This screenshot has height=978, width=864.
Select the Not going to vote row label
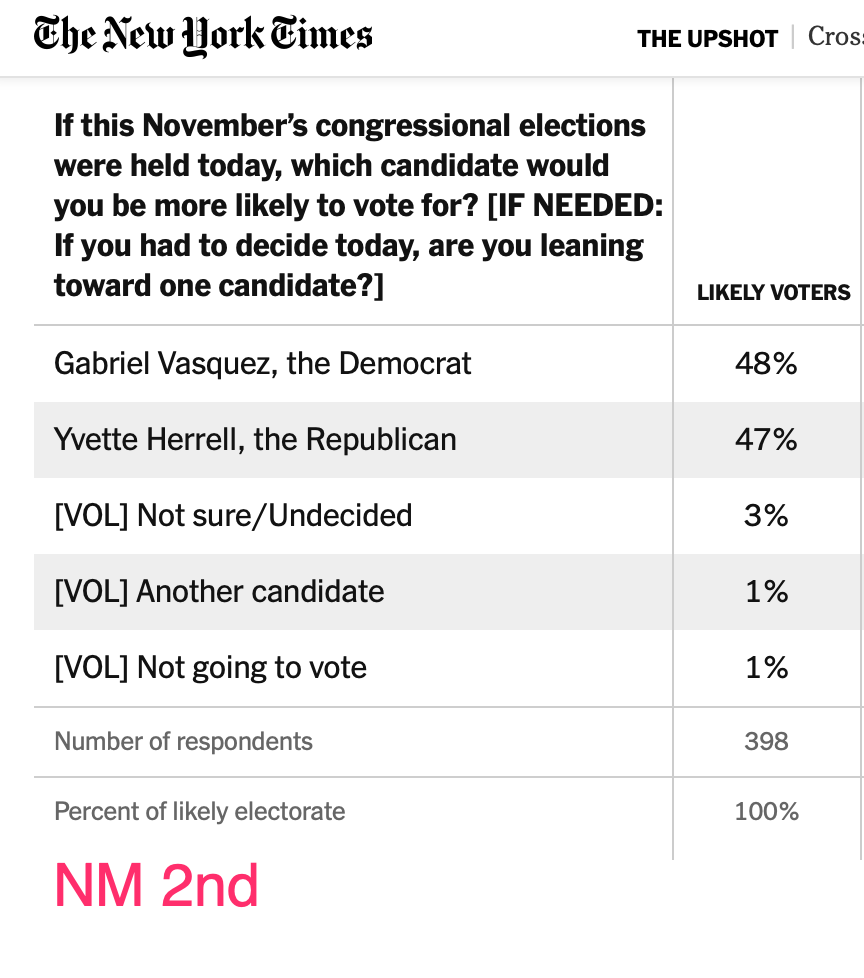210,667
